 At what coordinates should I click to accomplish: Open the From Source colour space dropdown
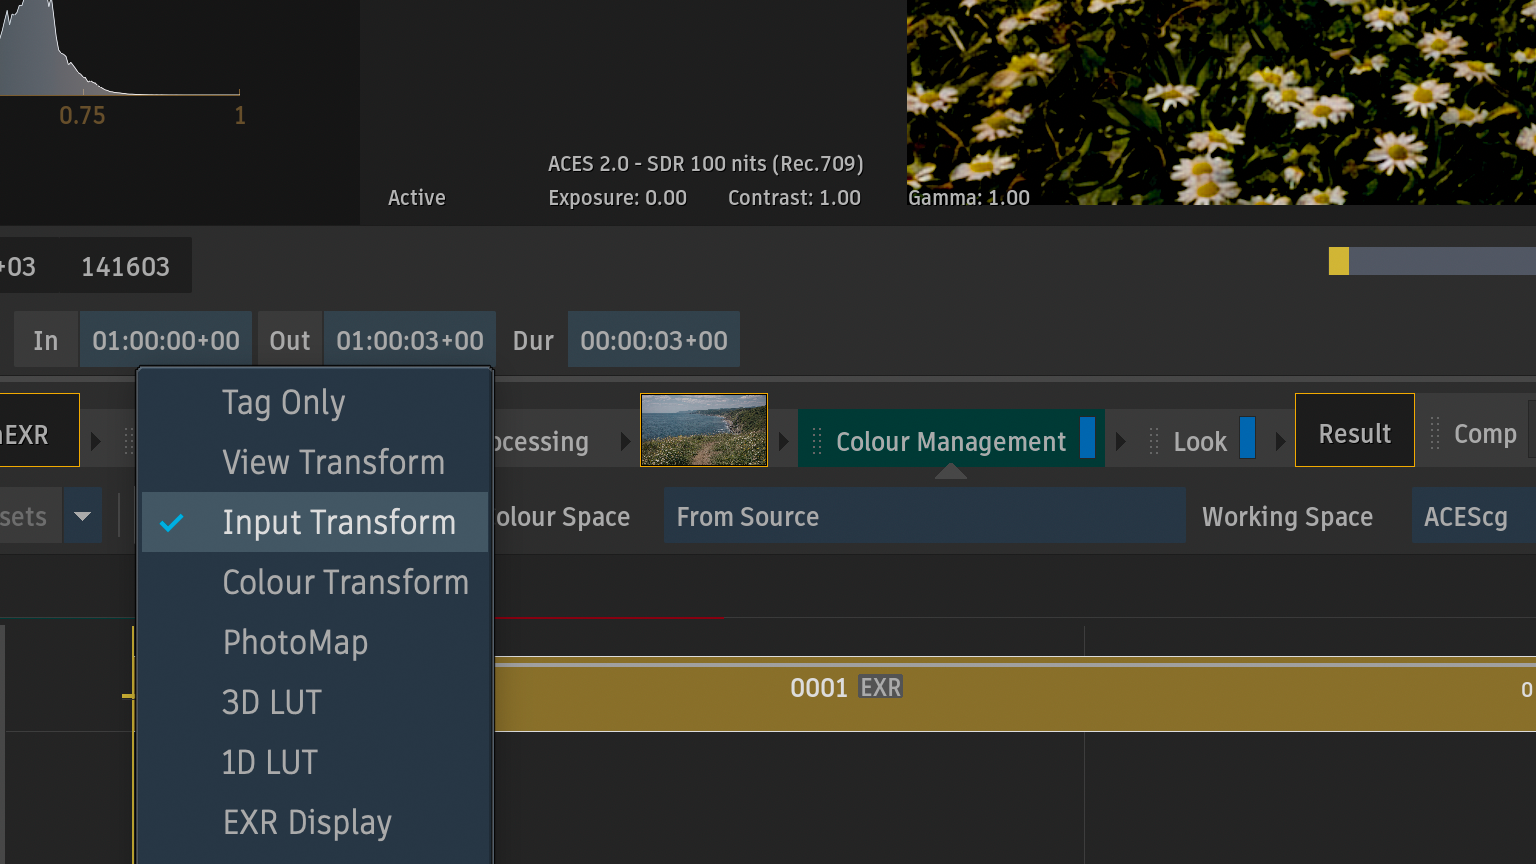[924, 516]
